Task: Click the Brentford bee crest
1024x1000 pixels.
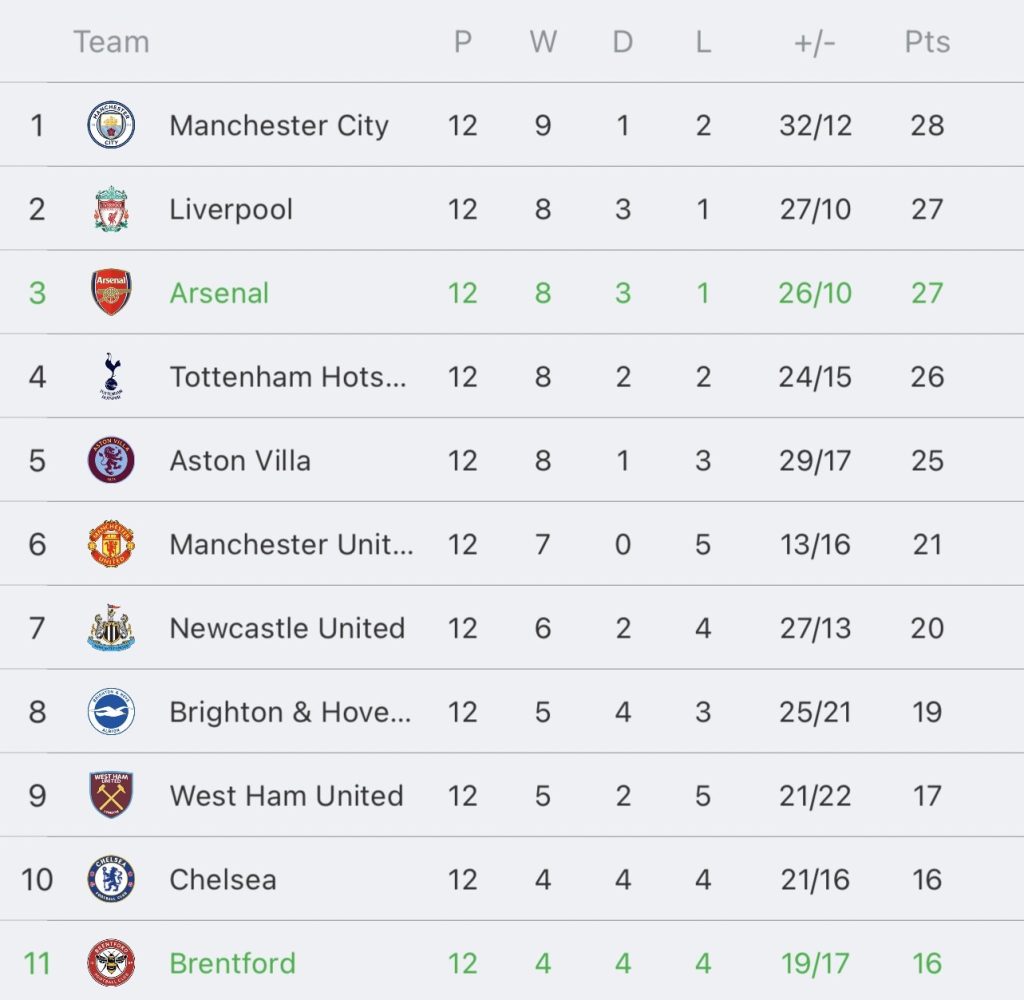Action: coord(111,963)
